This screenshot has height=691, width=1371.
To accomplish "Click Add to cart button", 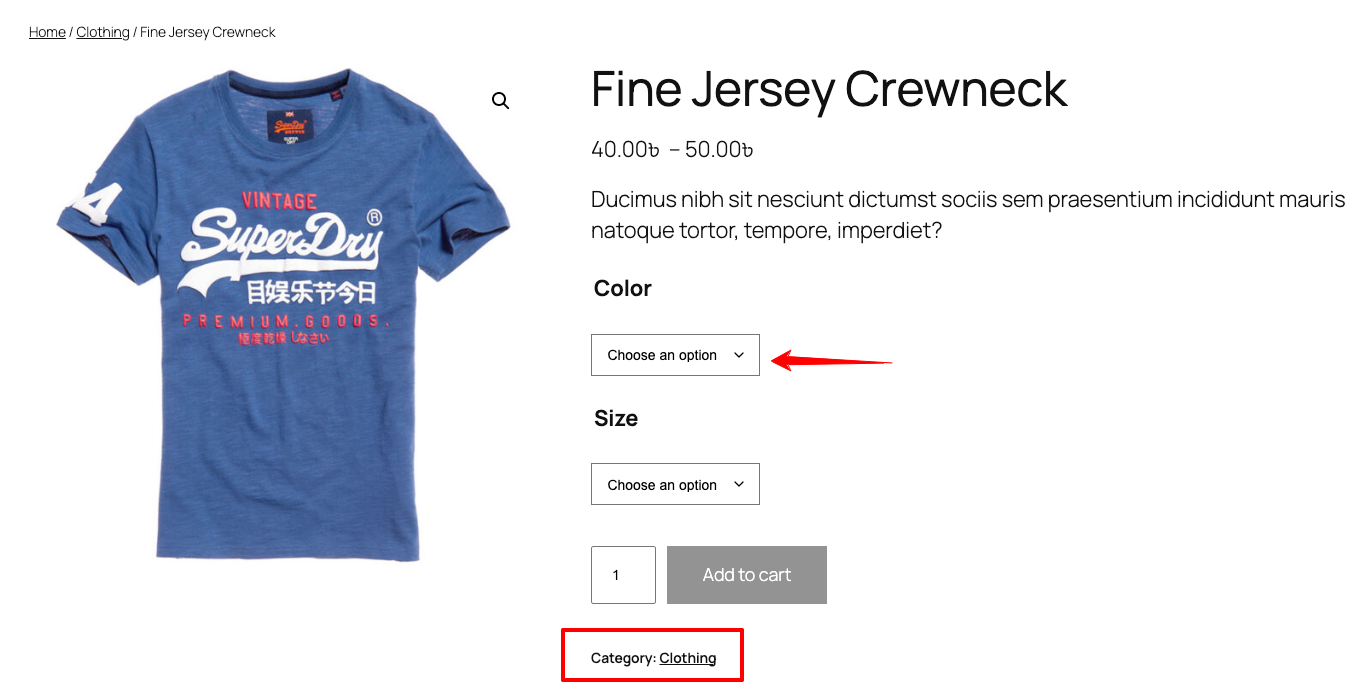I will pyautogui.click(x=746, y=574).
